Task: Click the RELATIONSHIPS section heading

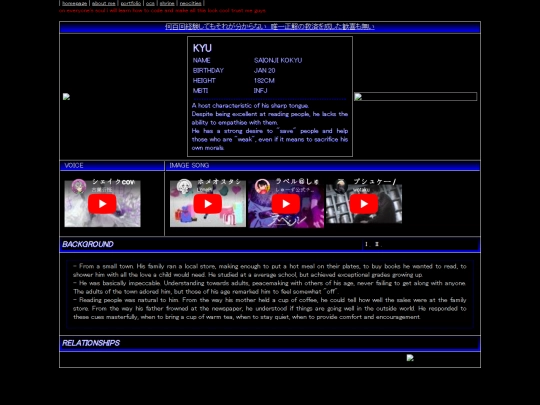Action: tap(91, 343)
